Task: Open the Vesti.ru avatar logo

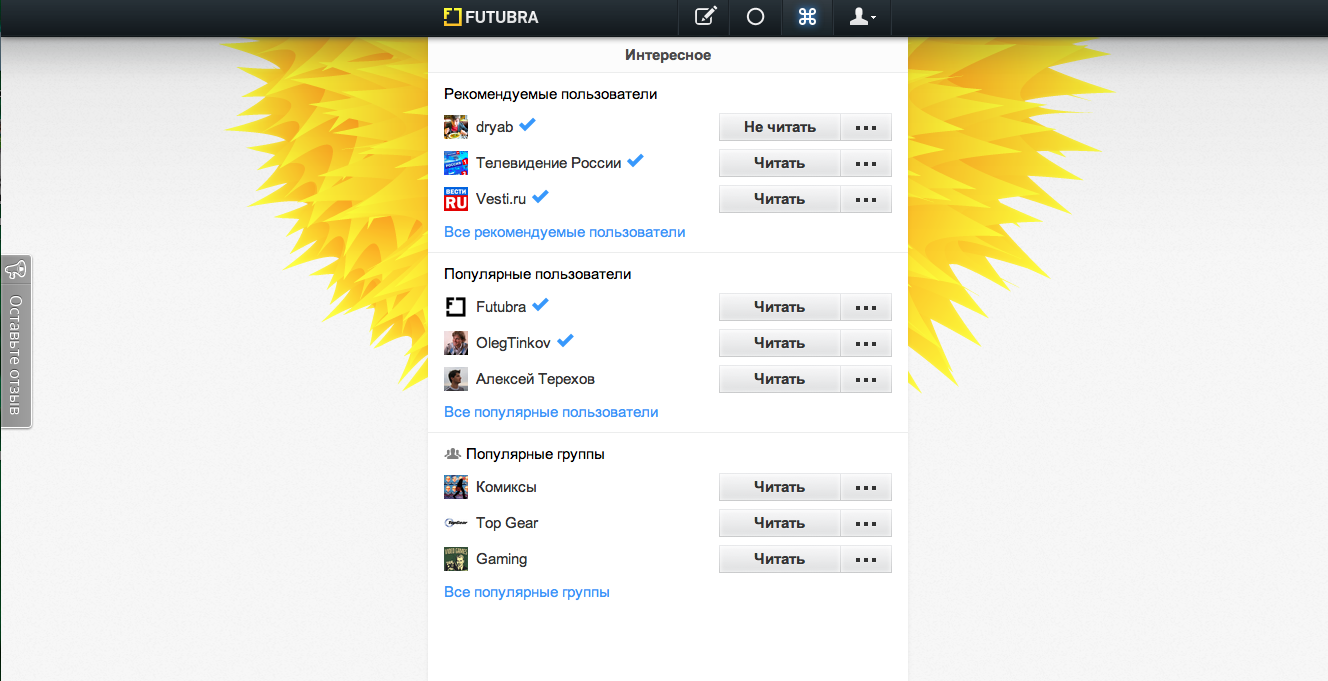Action: click(456, 199)
